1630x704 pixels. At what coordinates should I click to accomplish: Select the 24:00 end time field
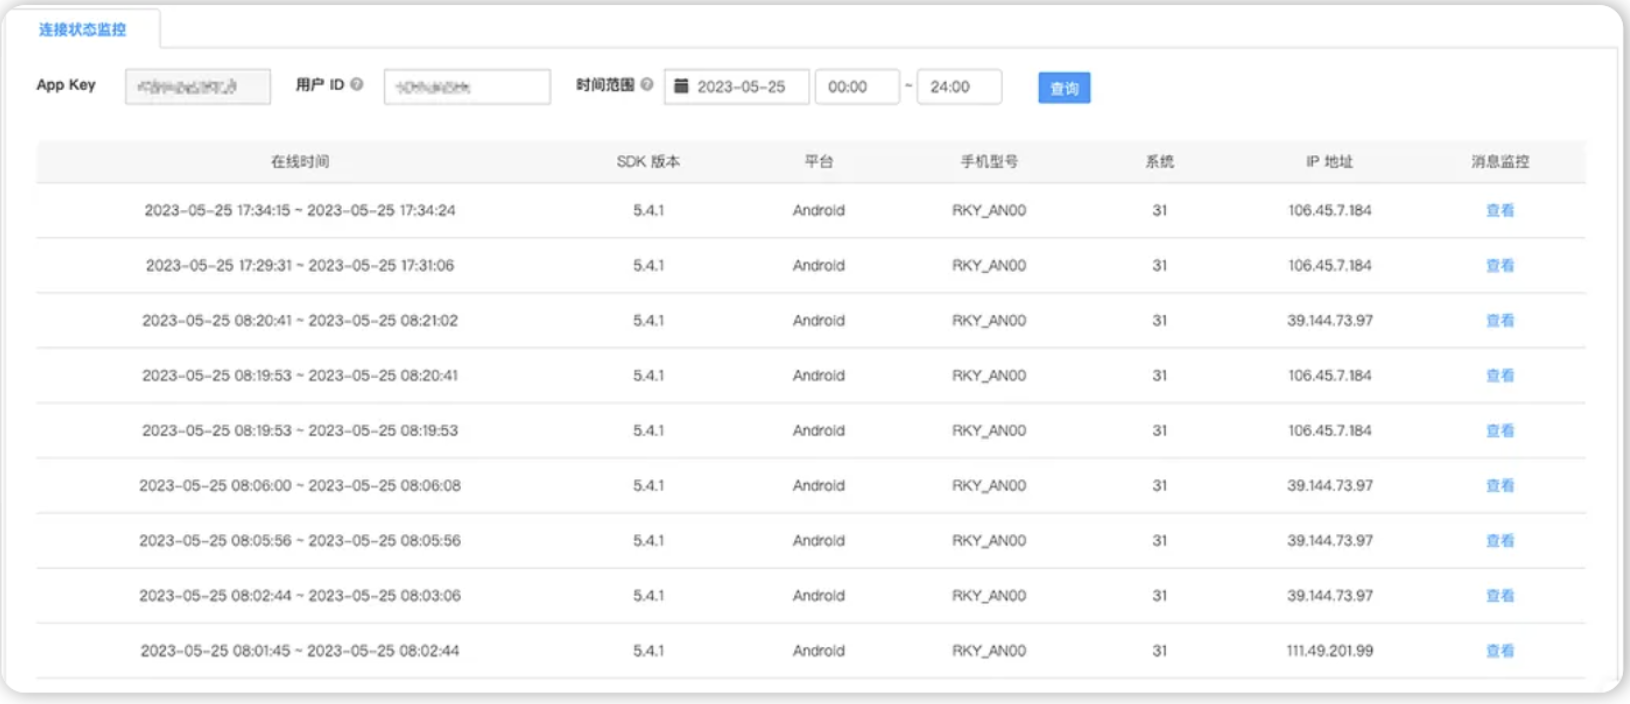pyautogui.click(x=959, y=87)
